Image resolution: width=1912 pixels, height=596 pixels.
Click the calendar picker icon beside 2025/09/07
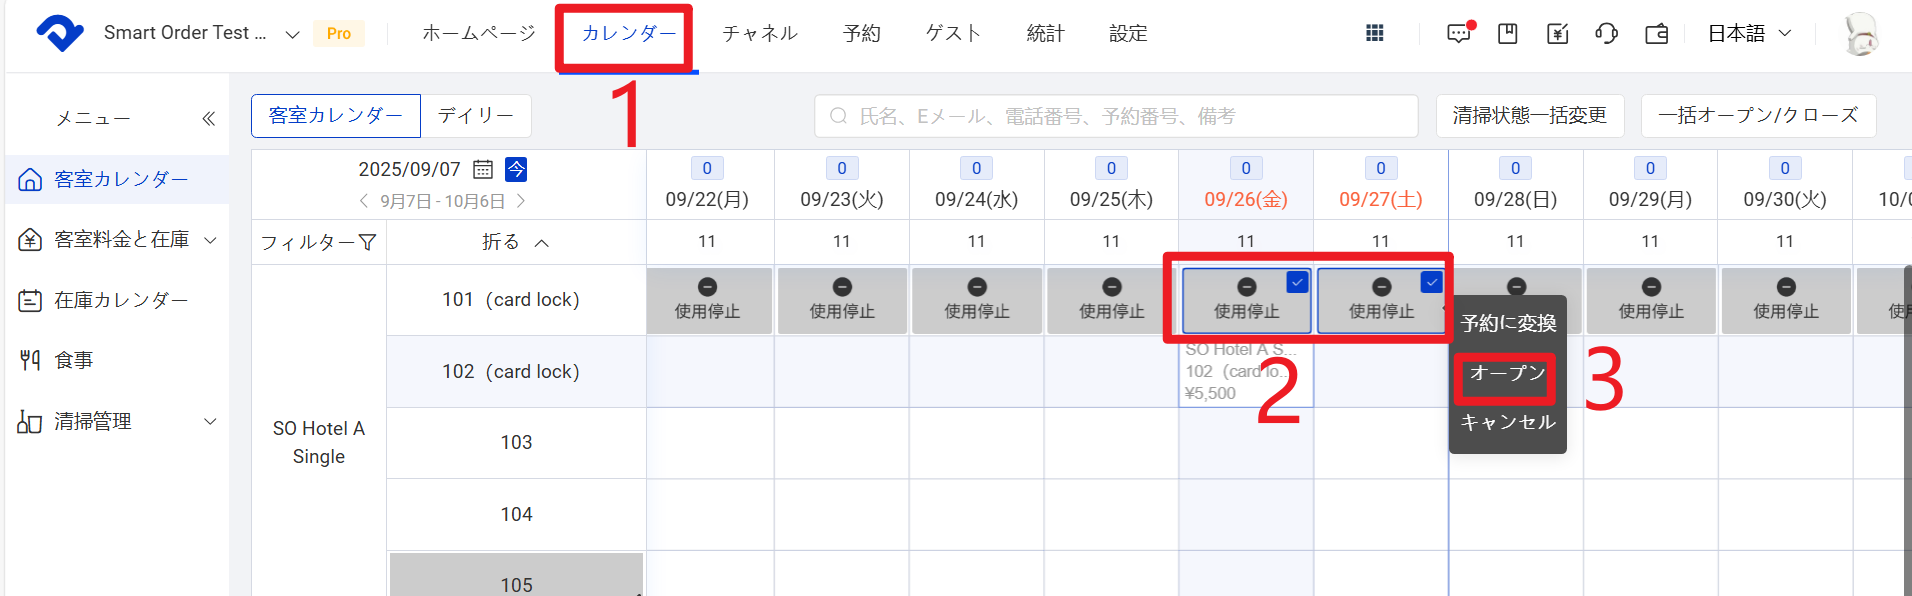point(483,169)
